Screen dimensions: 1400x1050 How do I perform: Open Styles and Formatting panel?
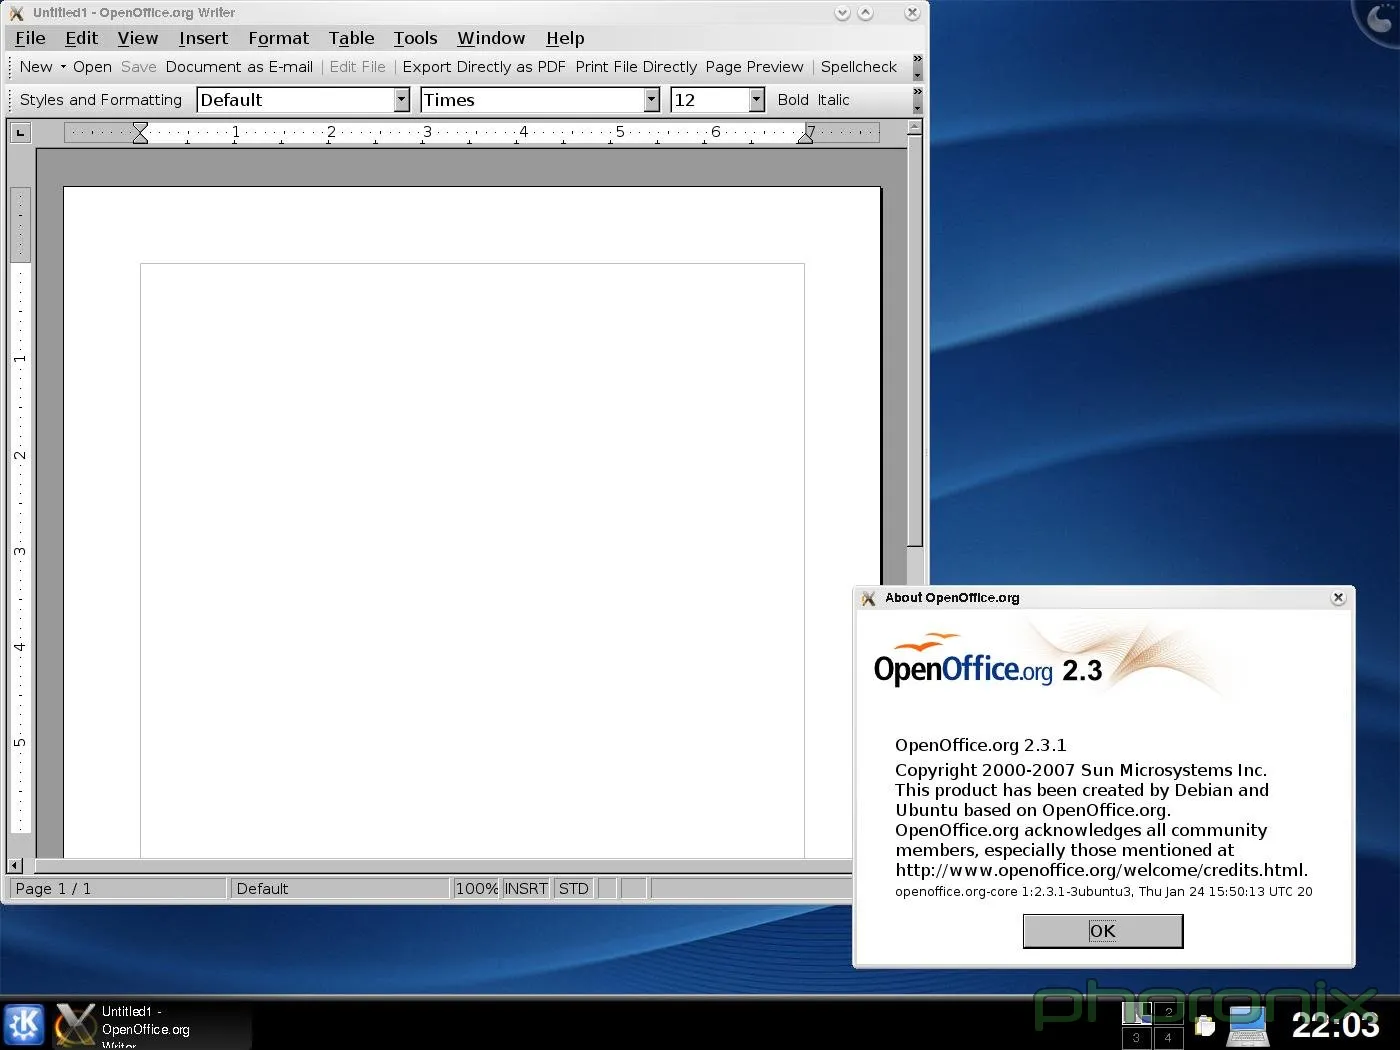coord(101,100)
